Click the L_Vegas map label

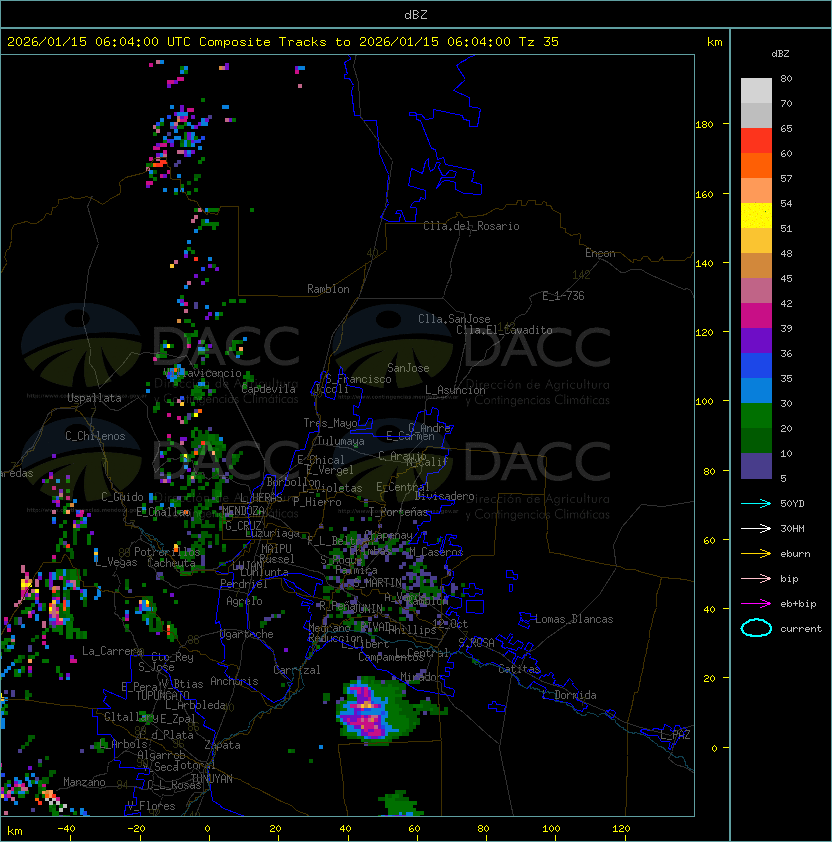click(x=116, y=562)
